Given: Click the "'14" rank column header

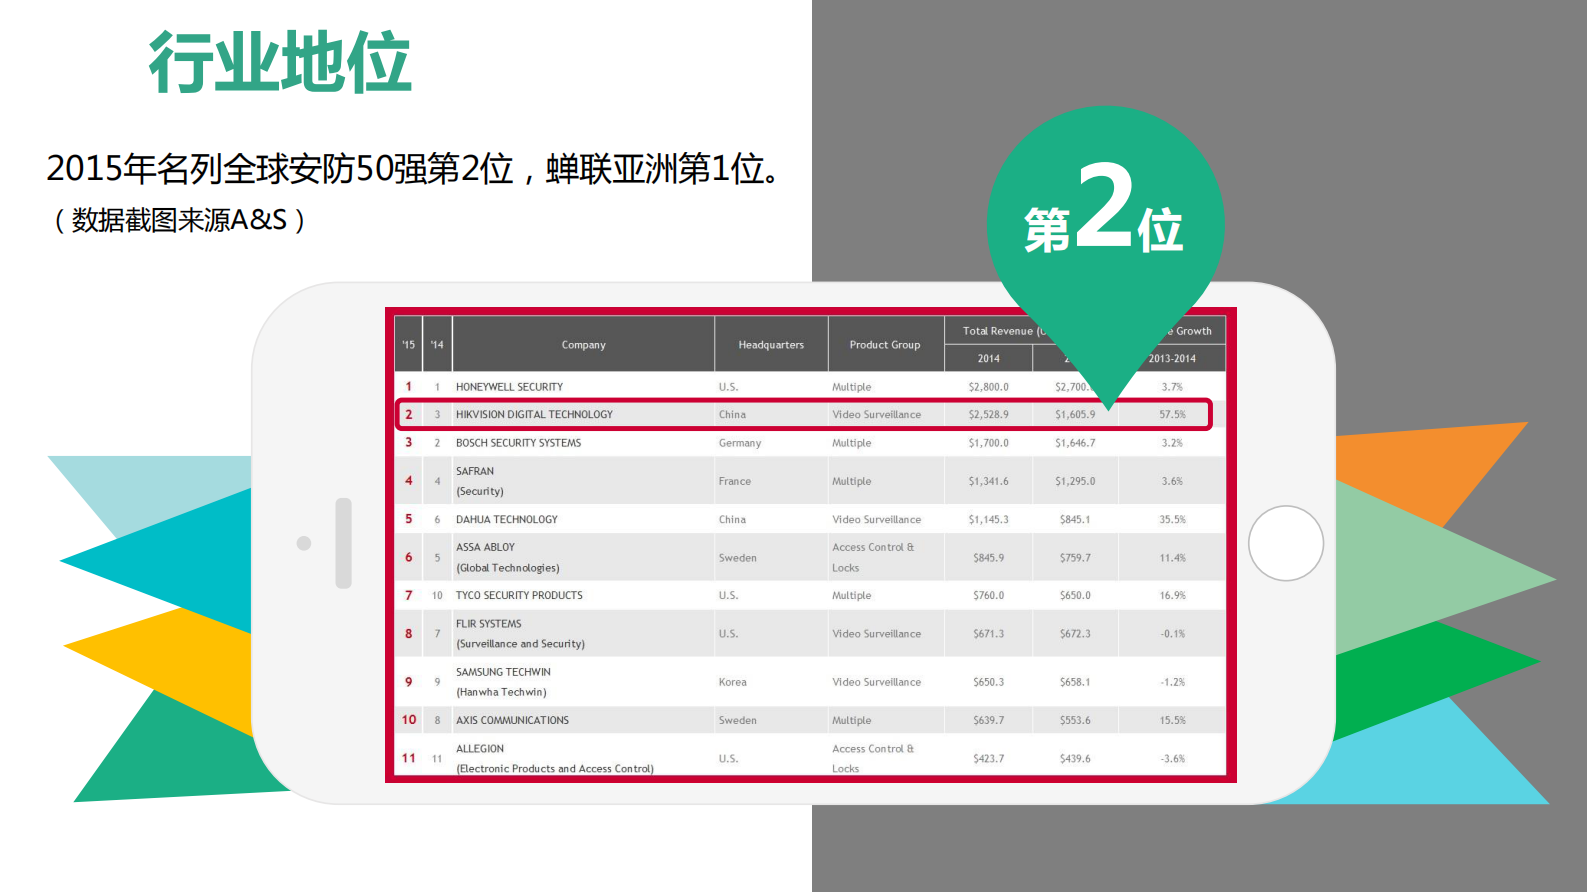Looking at the screenshot, I should 437,345.
